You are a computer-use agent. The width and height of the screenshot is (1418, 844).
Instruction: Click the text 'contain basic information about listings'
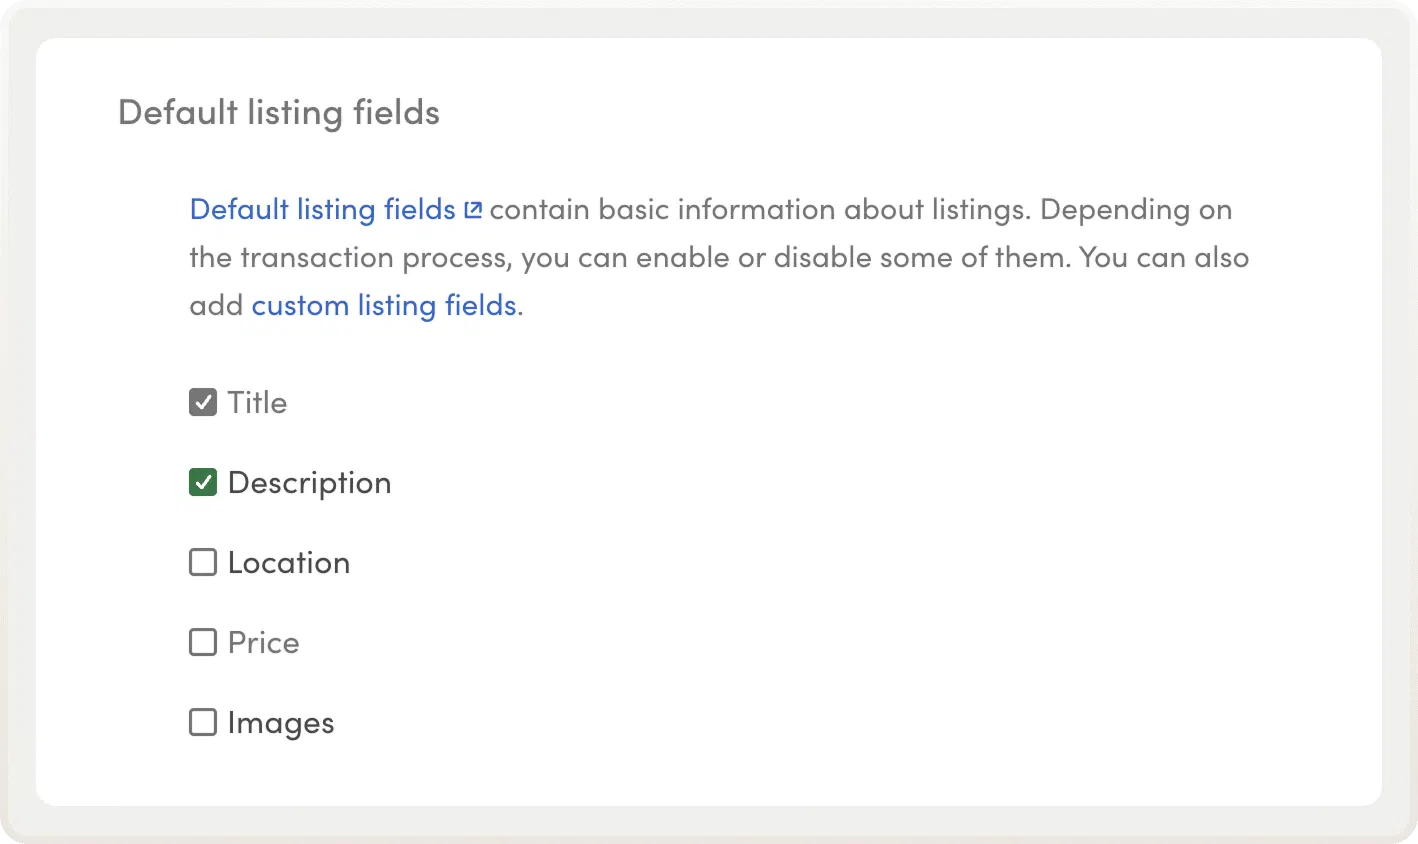pyautogui.click(x=760, y=210)
